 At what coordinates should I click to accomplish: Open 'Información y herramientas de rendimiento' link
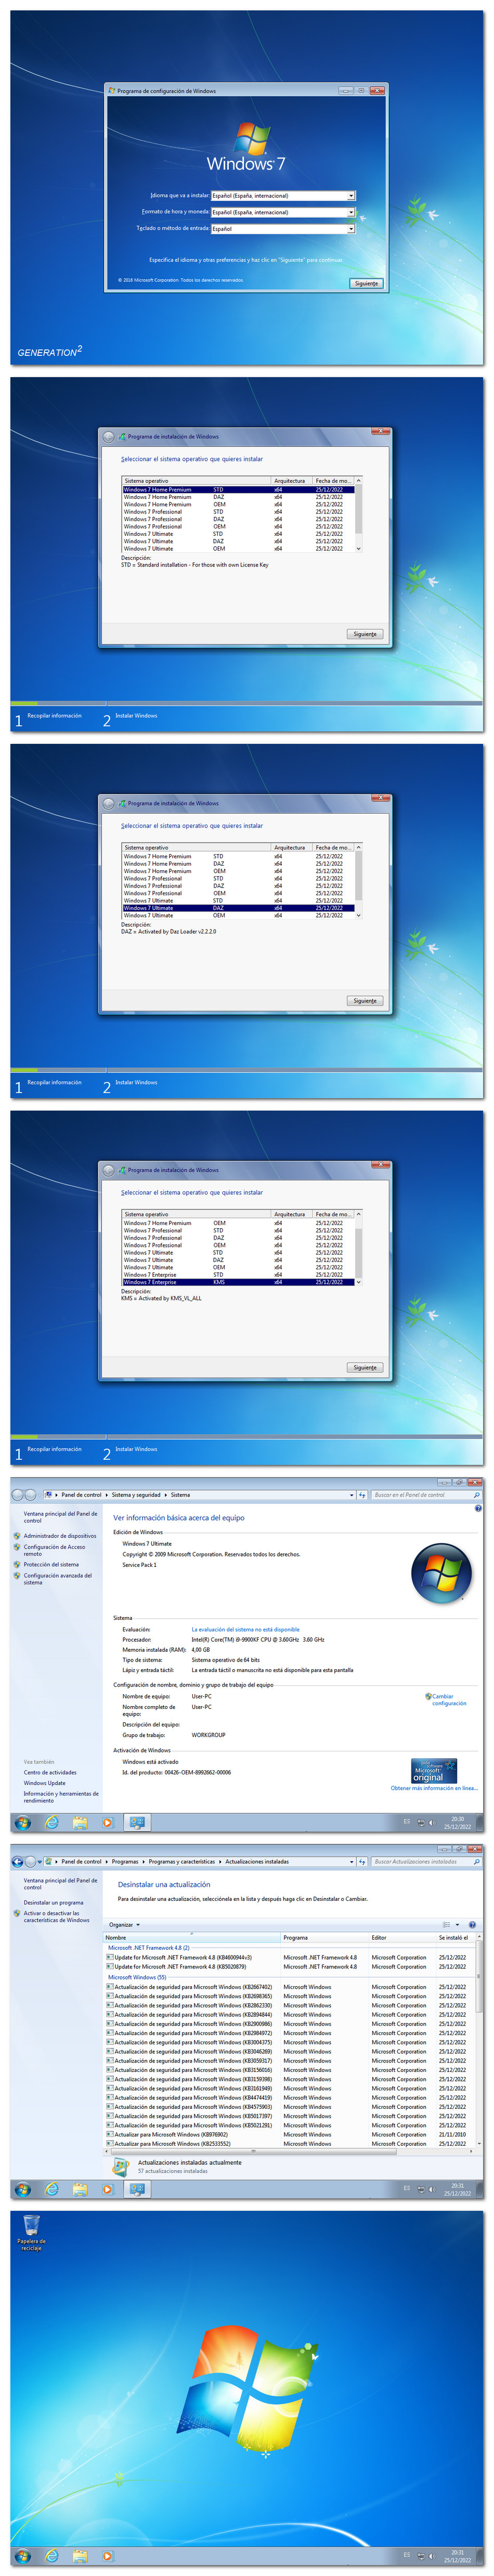coord(61,1797)
